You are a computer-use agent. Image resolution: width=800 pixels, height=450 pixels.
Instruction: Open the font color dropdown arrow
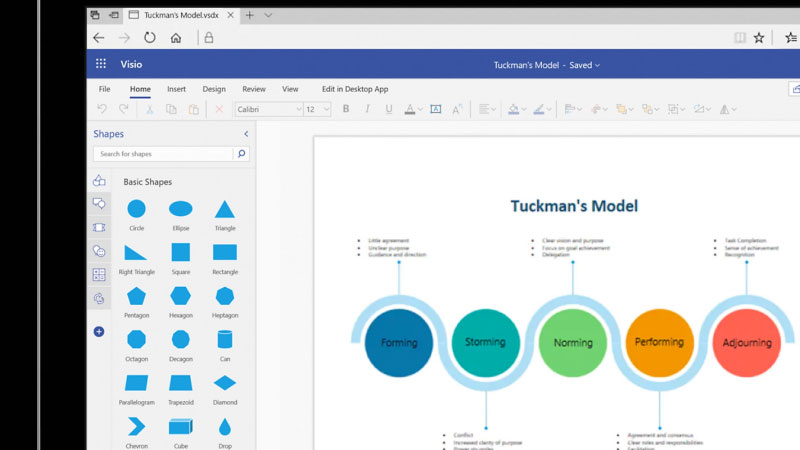[420, 109]
